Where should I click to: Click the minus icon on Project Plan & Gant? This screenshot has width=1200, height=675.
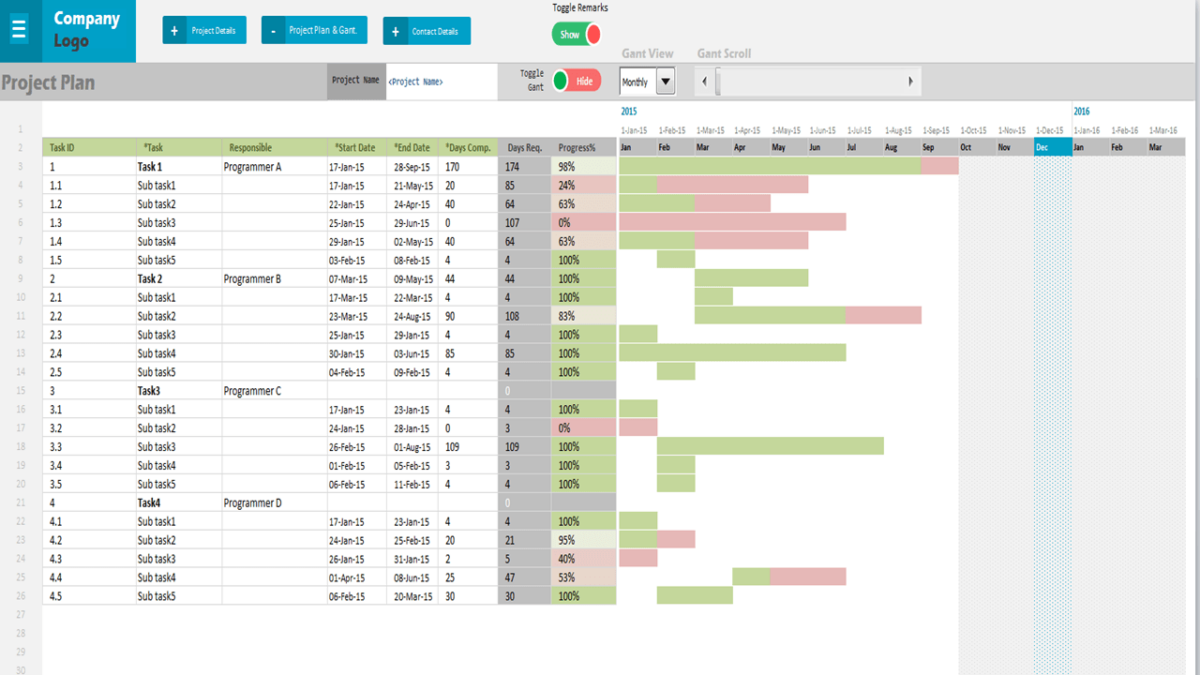click(x=275, y=30)
